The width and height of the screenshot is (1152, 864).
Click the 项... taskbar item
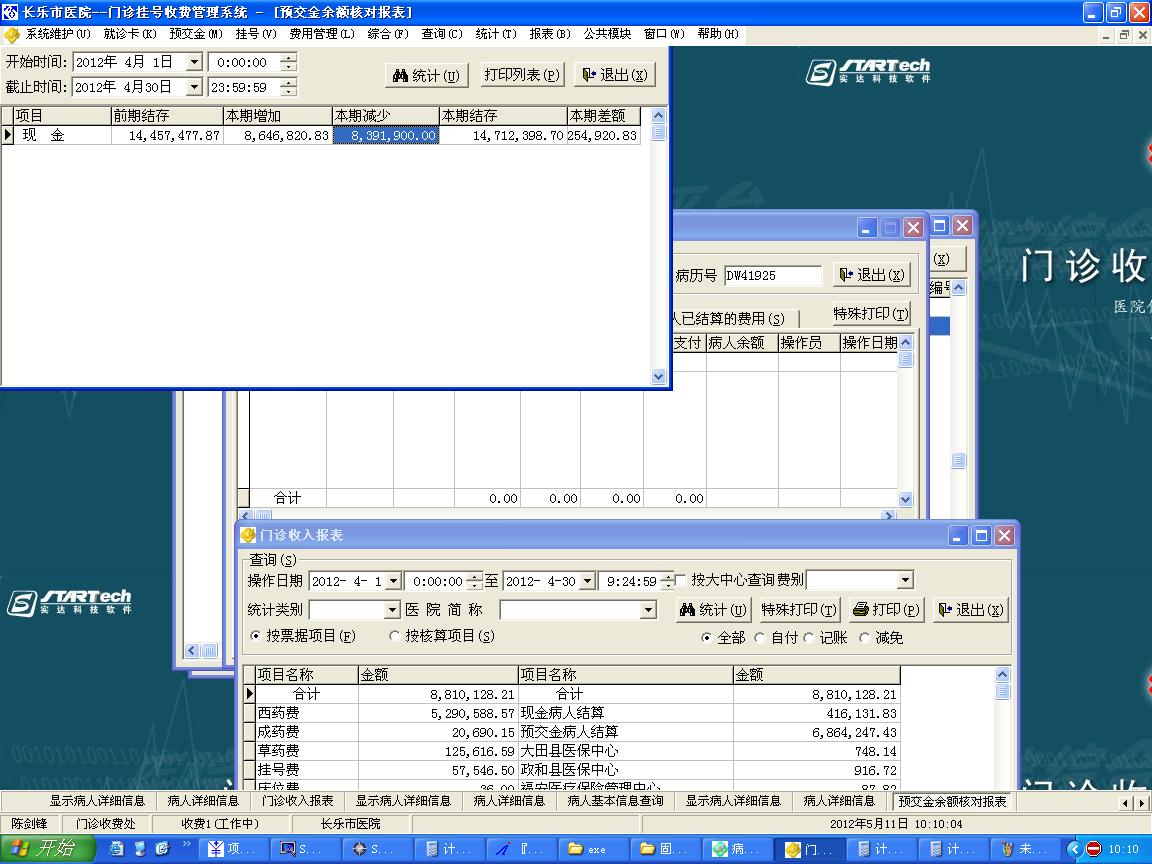tap(234, 849)
